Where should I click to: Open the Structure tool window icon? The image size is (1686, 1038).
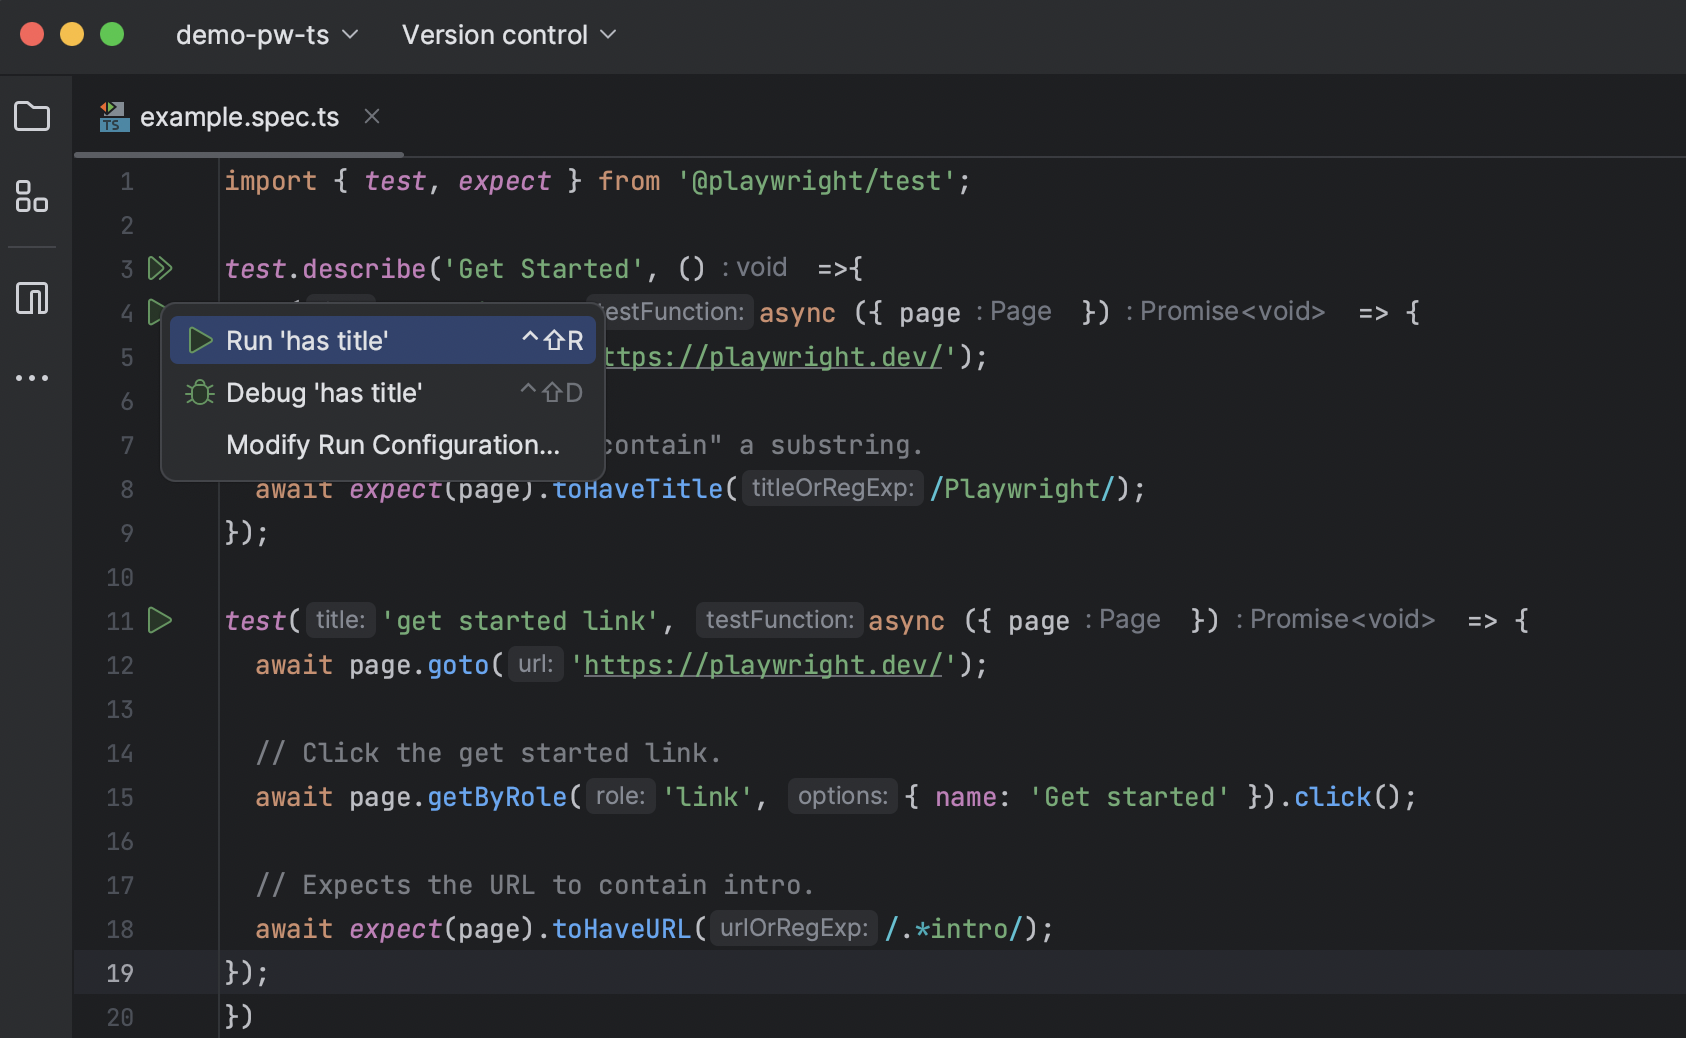[x=32, y=197]
